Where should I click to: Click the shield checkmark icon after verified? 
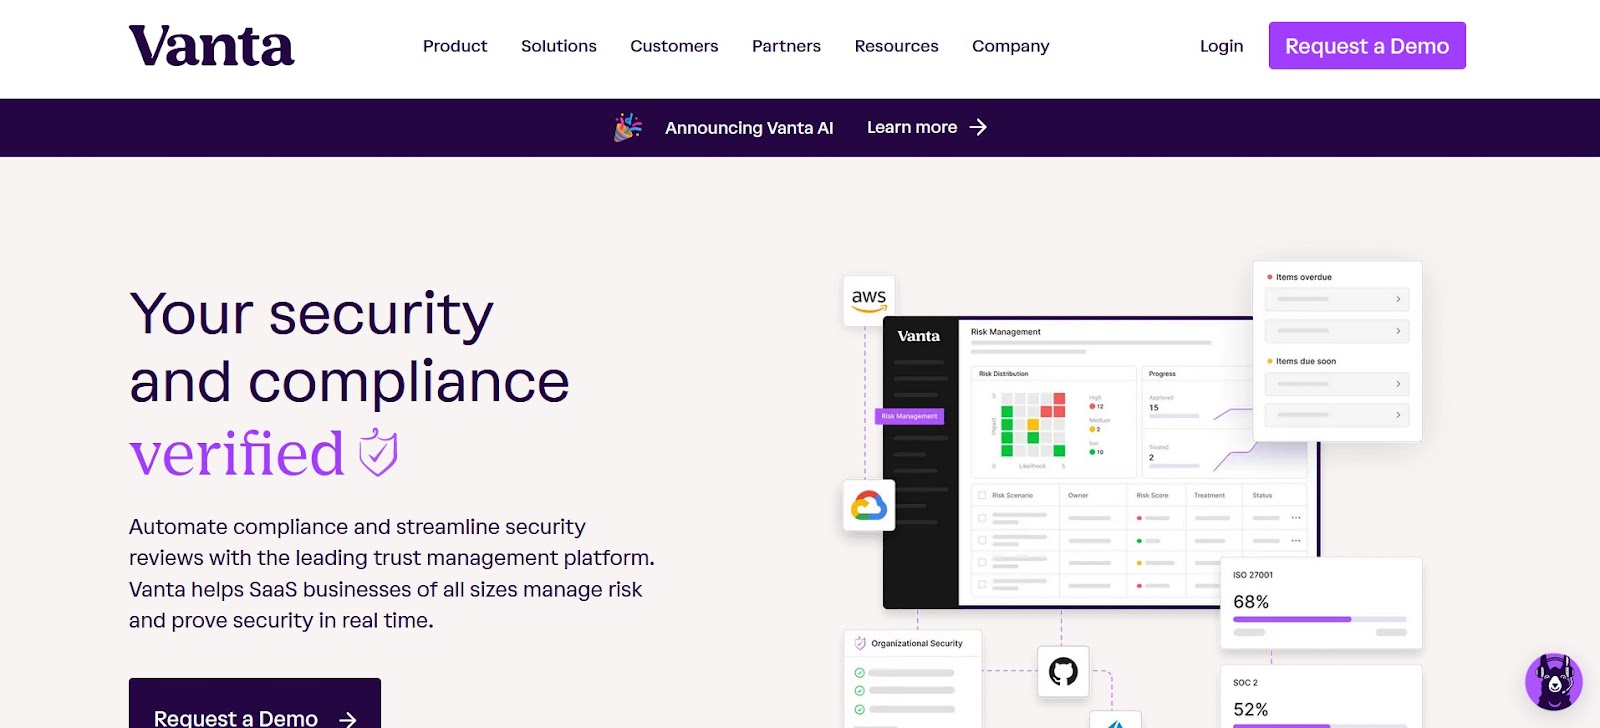click(x=379, y=453)
